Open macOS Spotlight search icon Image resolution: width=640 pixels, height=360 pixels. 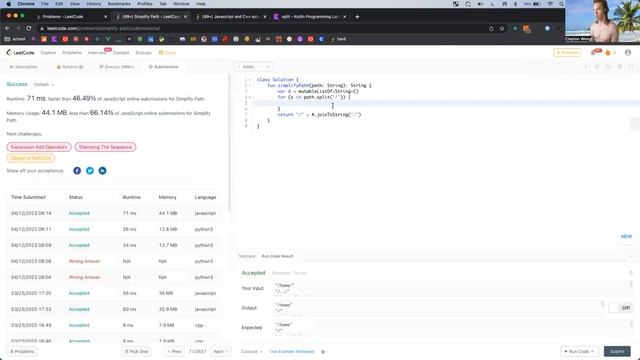click(561, 4)
